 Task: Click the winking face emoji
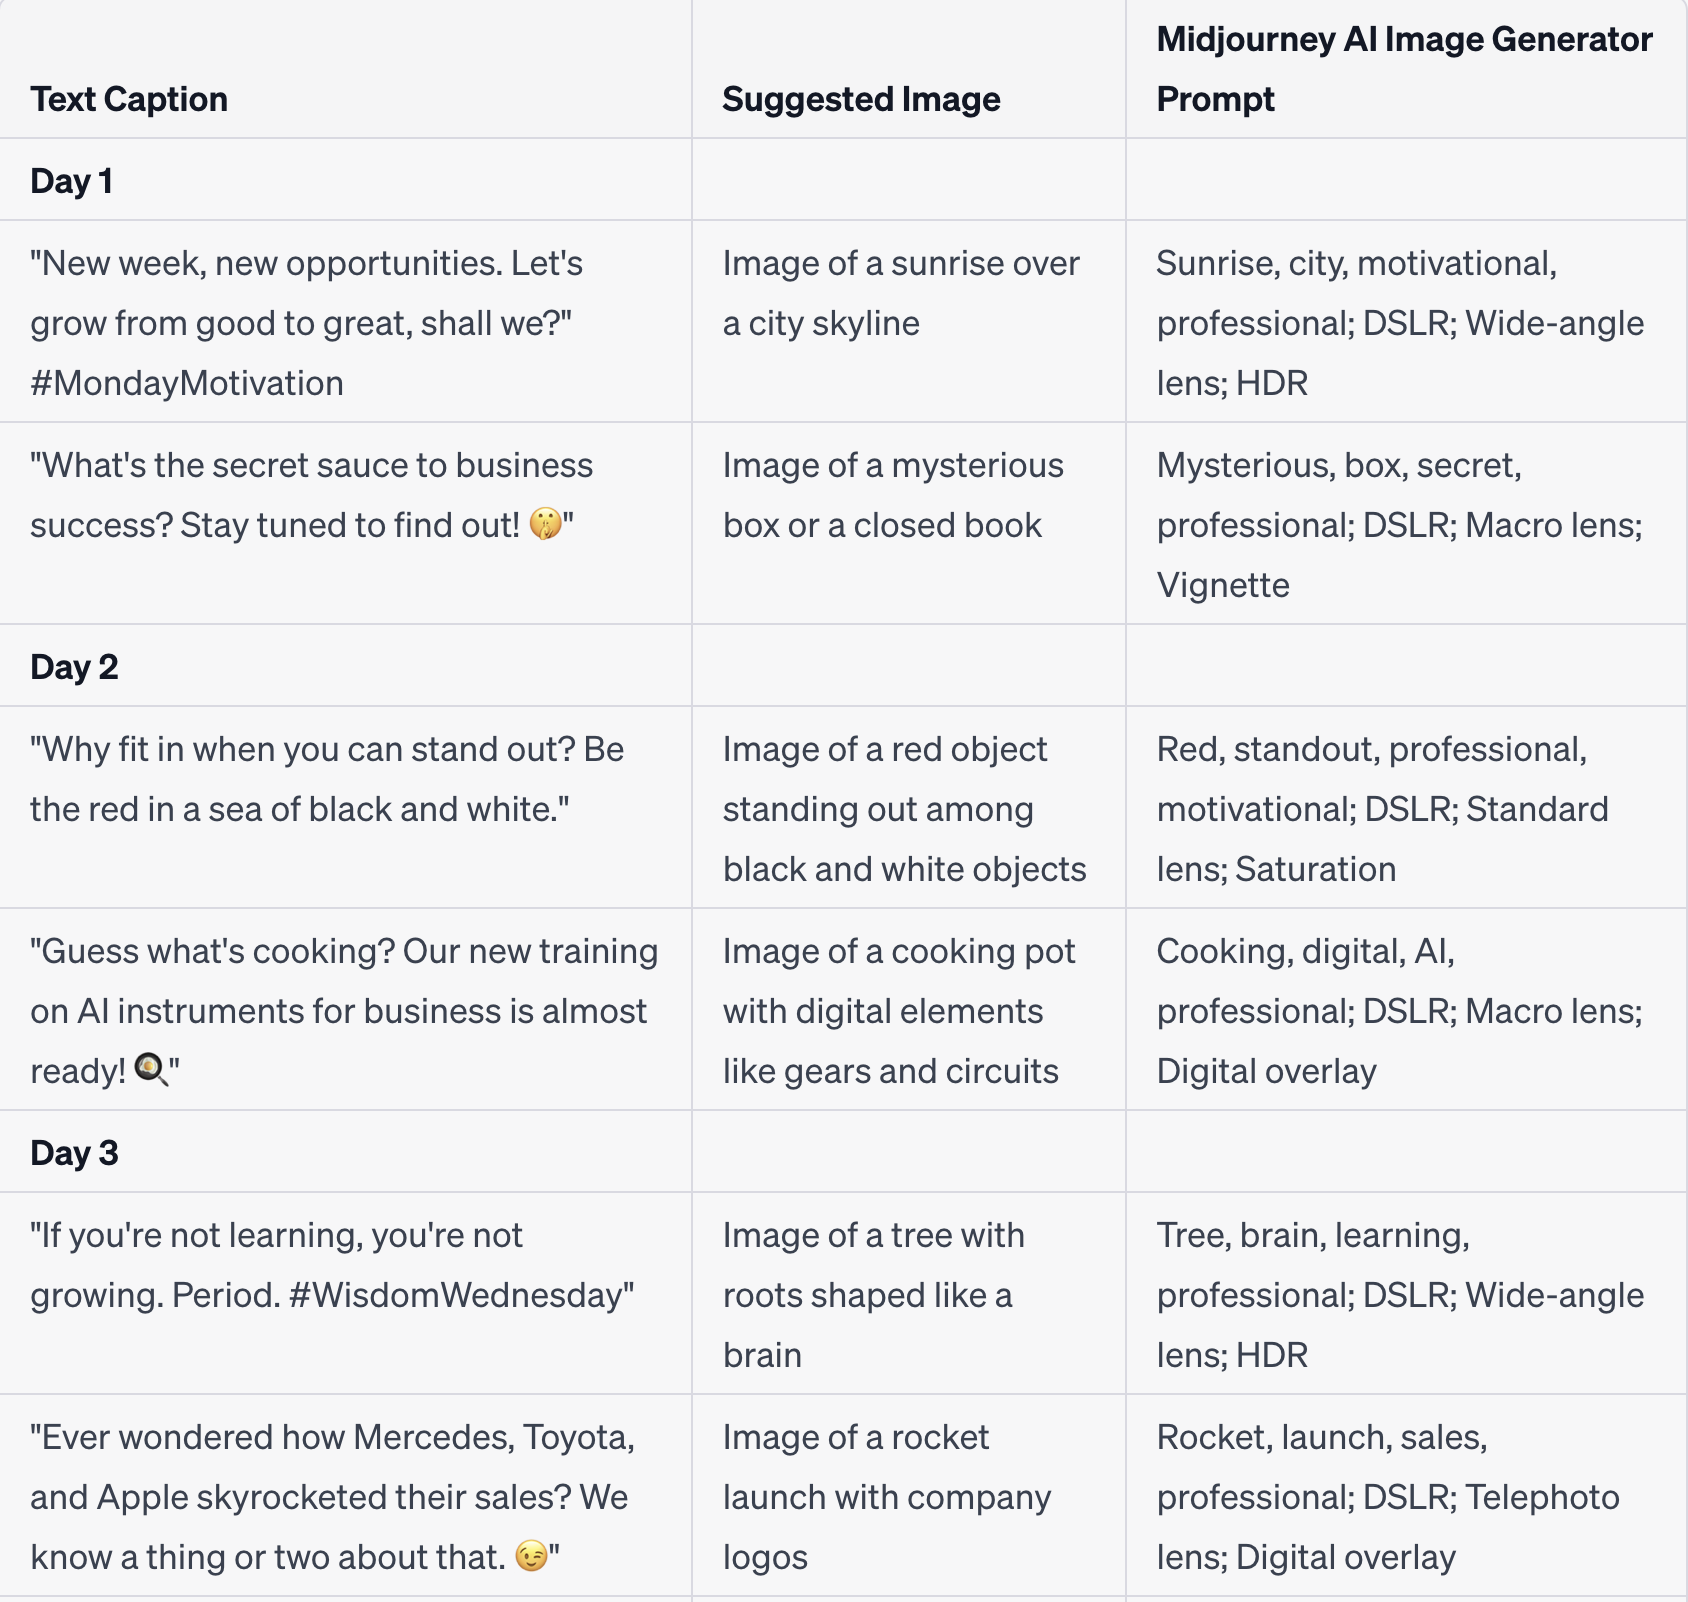click(531, 1556)
